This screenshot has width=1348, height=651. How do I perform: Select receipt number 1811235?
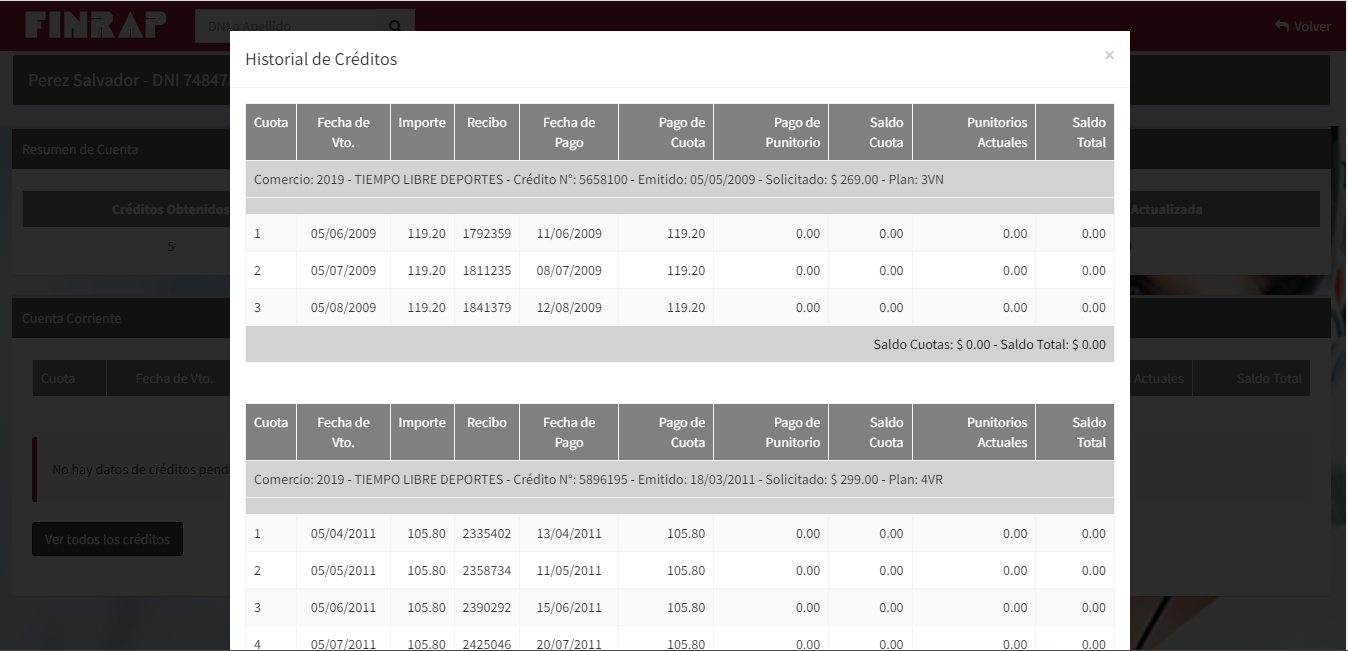pos(487,271)
